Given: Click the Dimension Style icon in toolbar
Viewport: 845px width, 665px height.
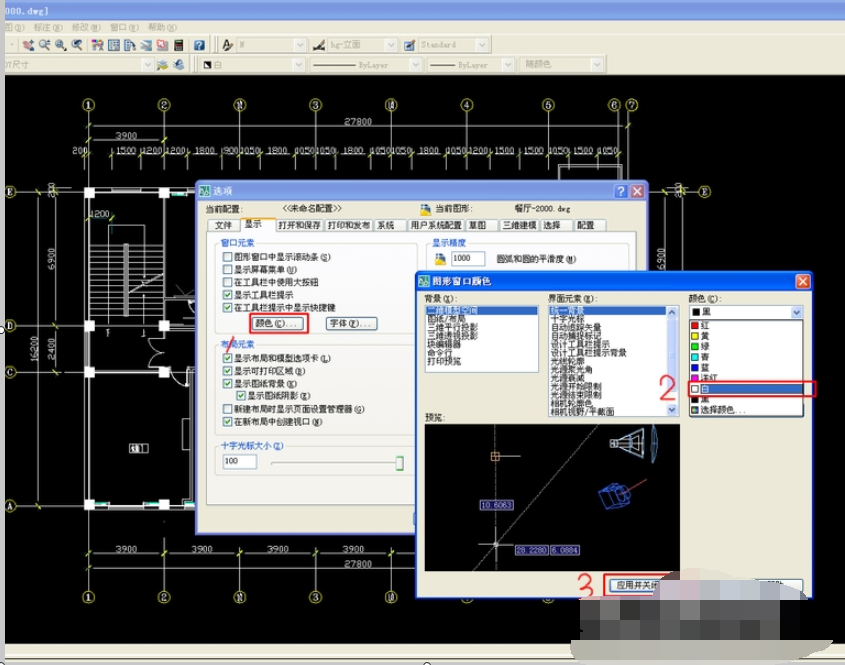Looking at the screenshot, I should pos(319,45).
